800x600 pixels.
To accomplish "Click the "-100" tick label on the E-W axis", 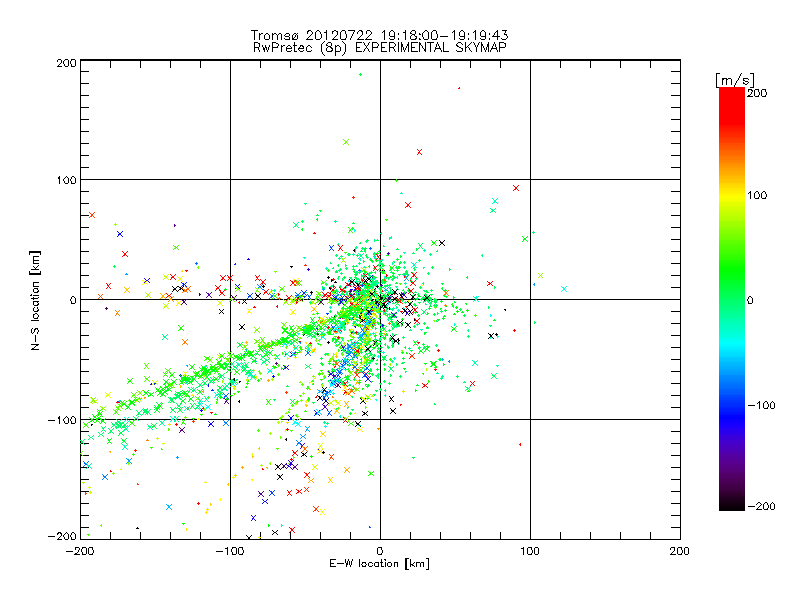I will [x=230, y=551].
